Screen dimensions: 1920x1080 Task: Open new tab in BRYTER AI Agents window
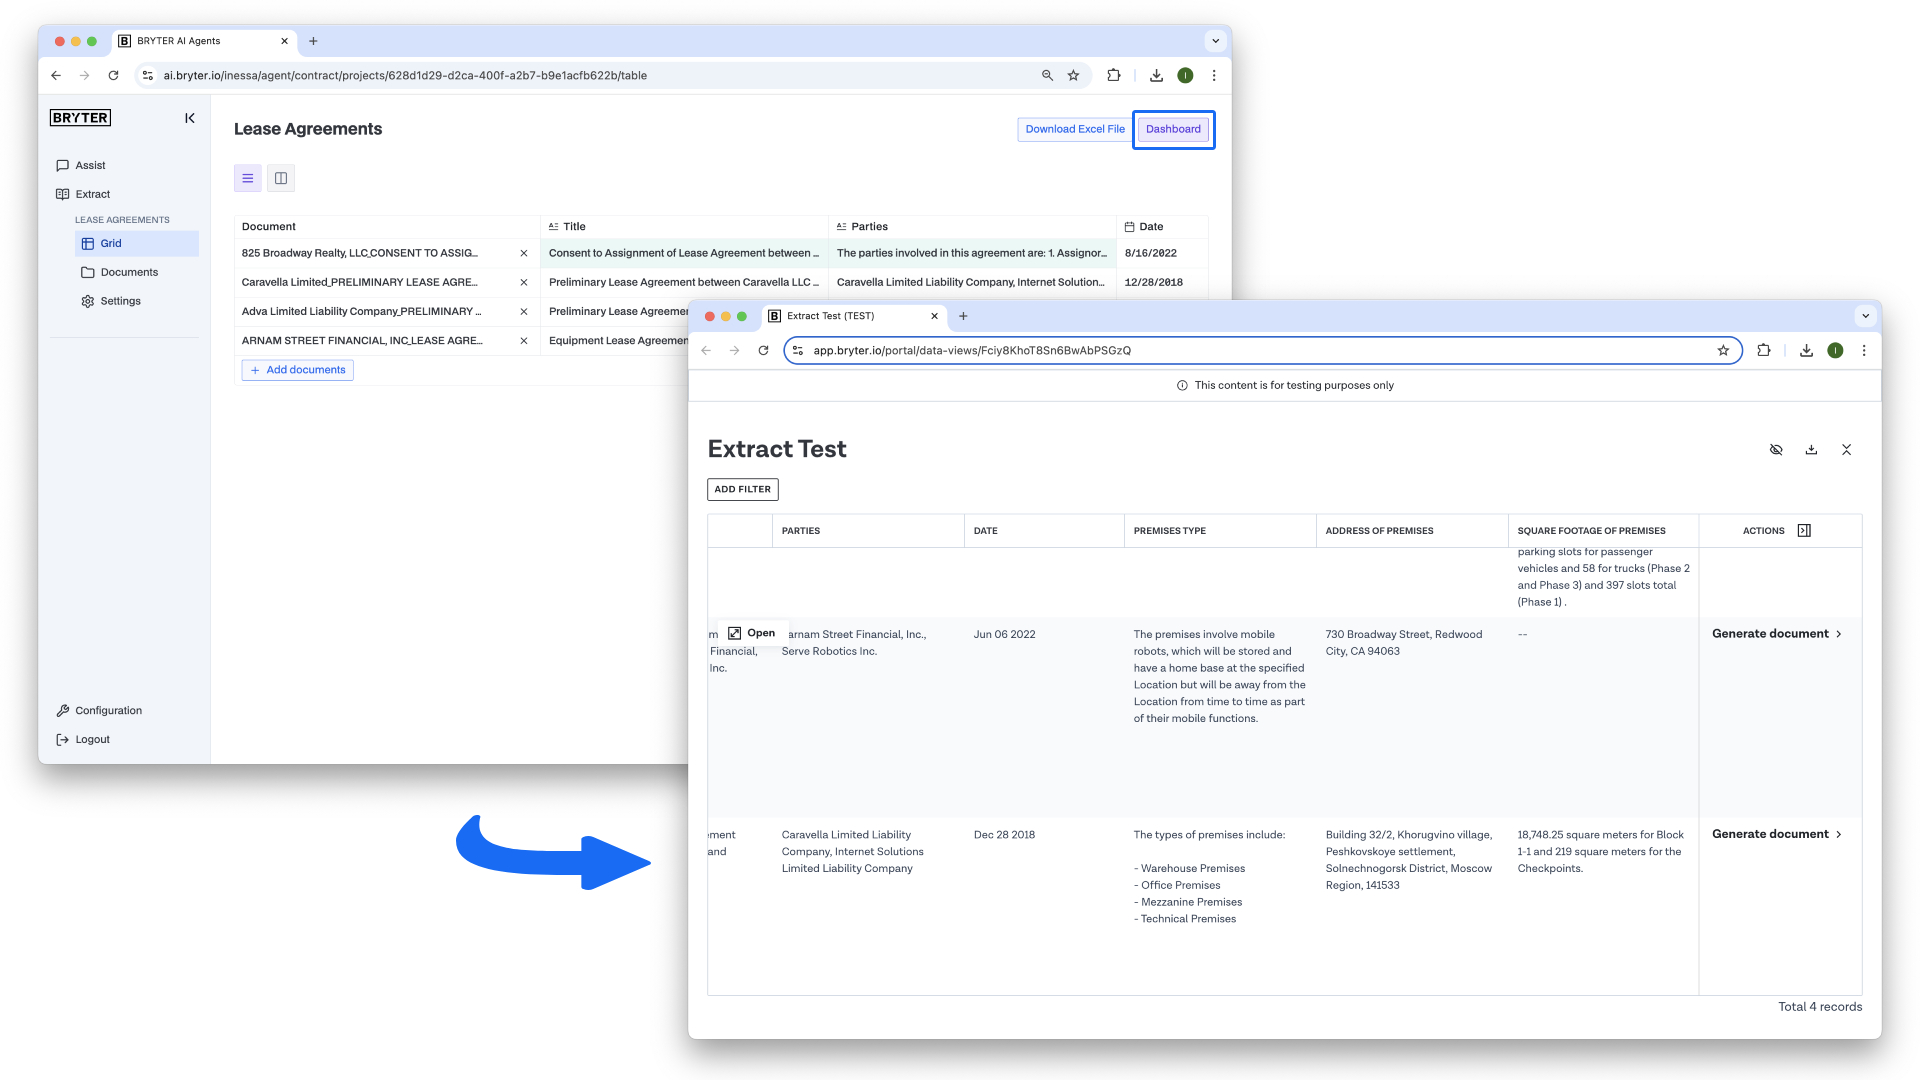point(313,41)
